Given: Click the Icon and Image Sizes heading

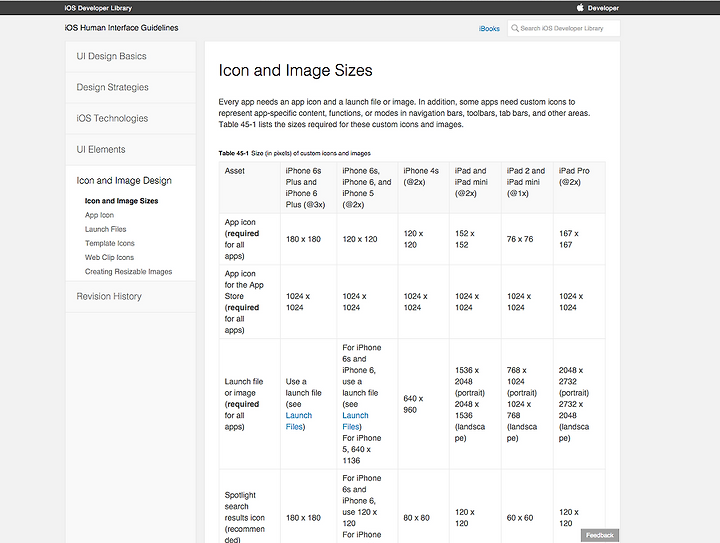Looking at the screenshot, I should (x=295, y=70).
